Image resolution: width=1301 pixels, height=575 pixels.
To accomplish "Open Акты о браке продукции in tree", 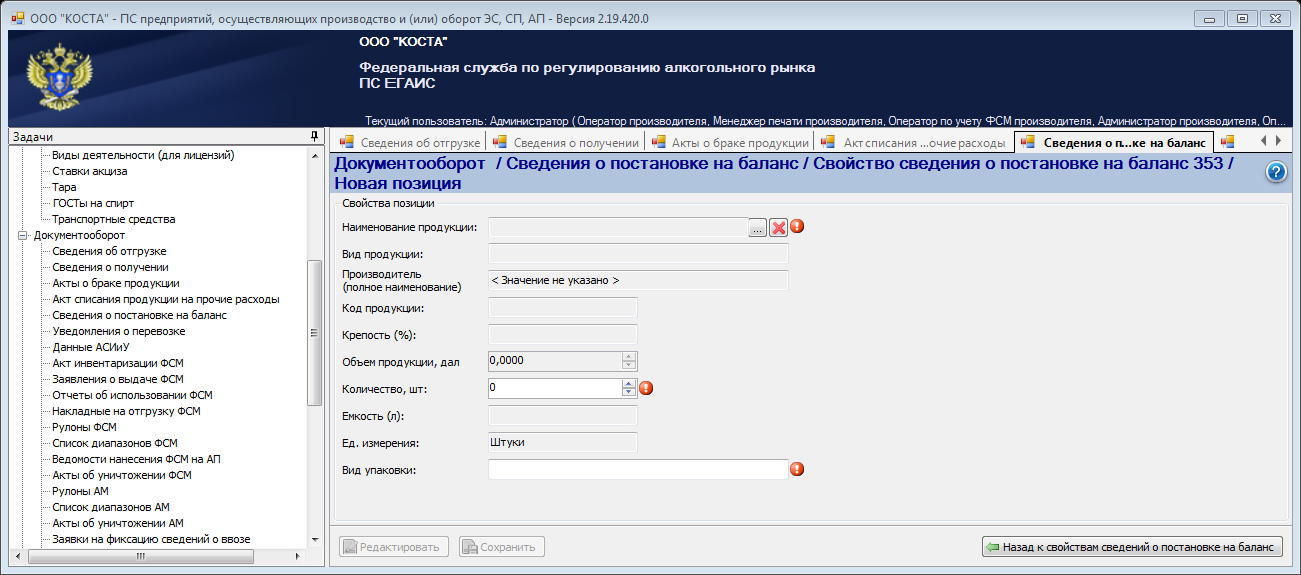I will [x=116, y=283].
